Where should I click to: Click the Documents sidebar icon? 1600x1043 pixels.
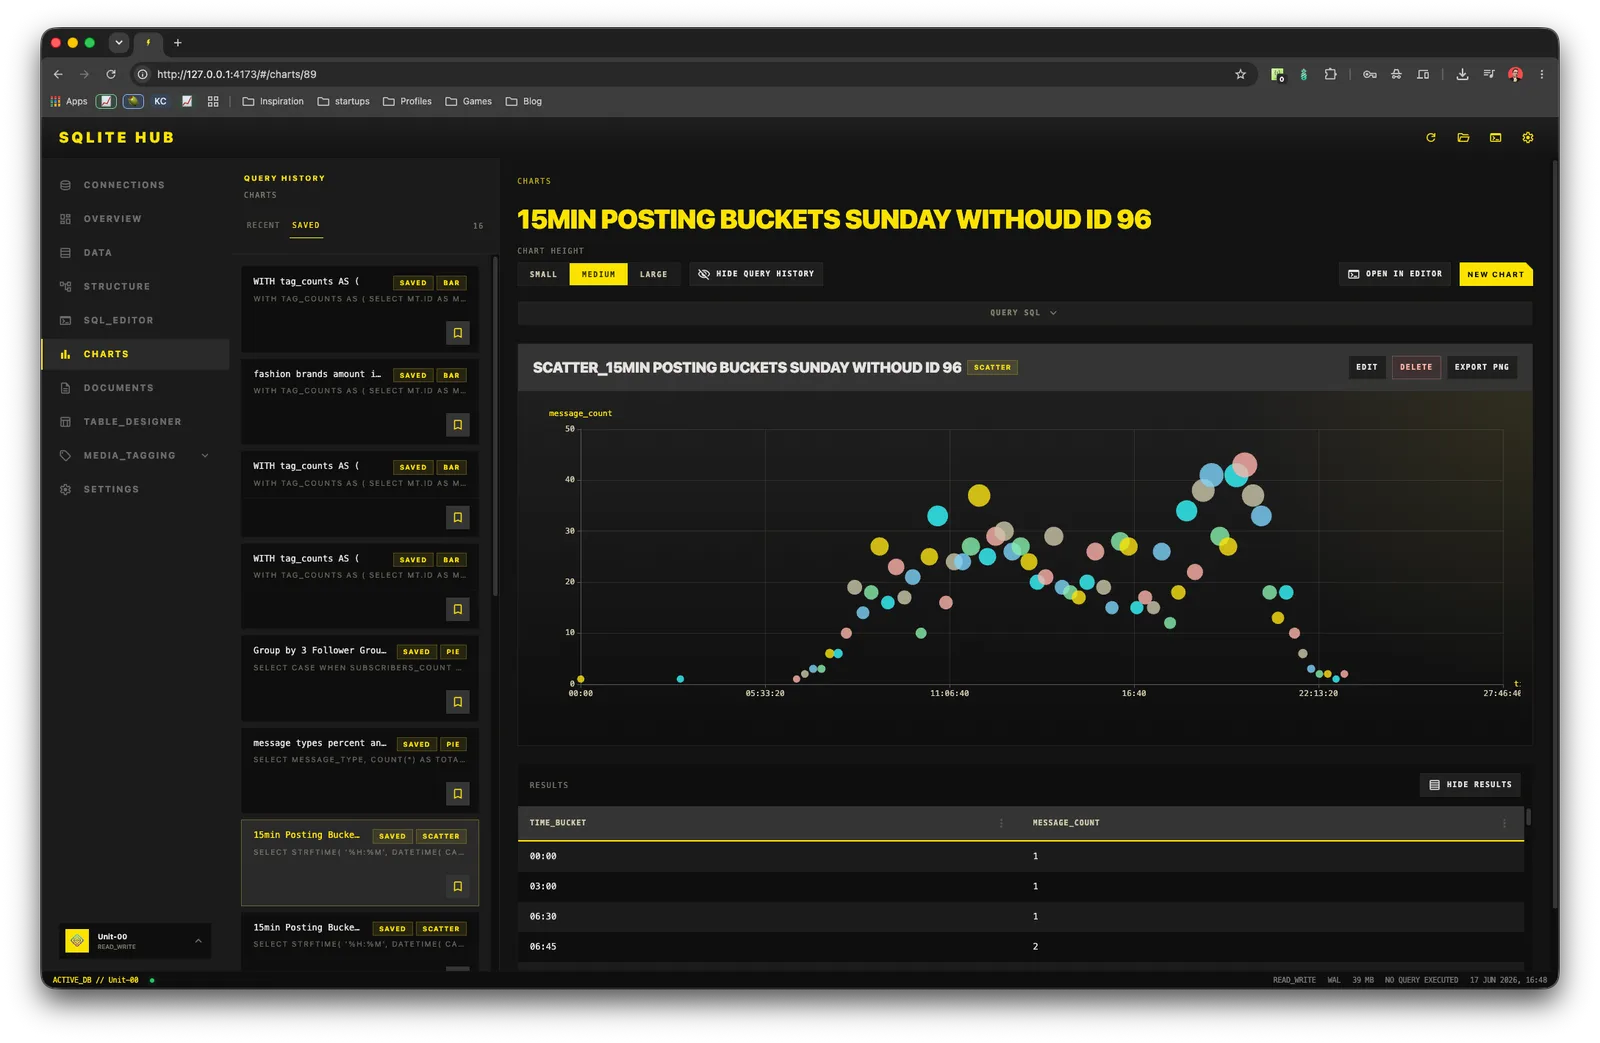click(x=66, y=388)
